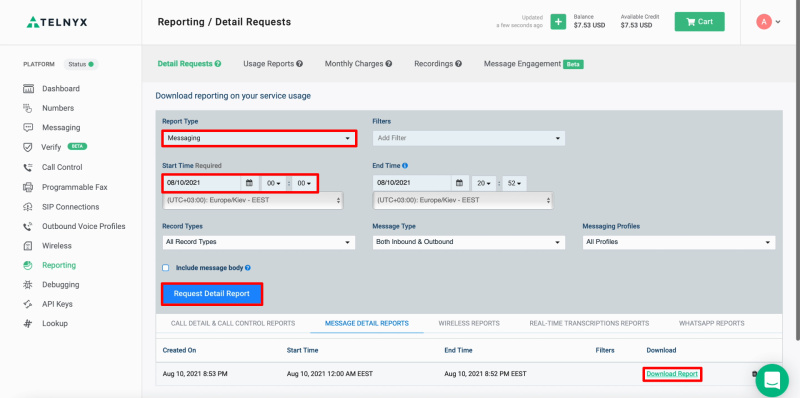The image size is (800, 398).
Task: Click the green add funds plus icon
Action: tap(558, 22)
